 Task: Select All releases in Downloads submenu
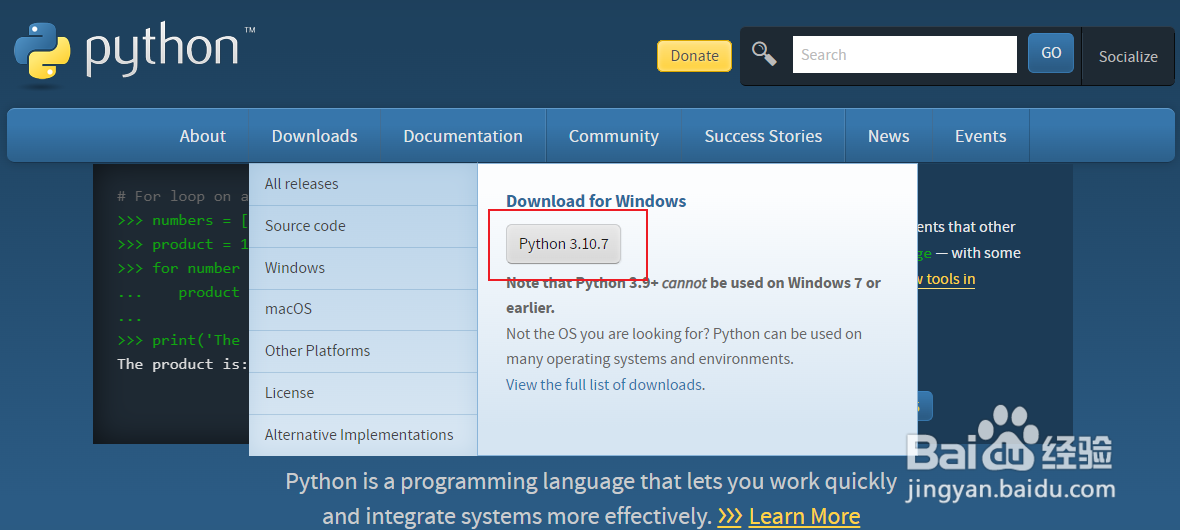(363, 184)
